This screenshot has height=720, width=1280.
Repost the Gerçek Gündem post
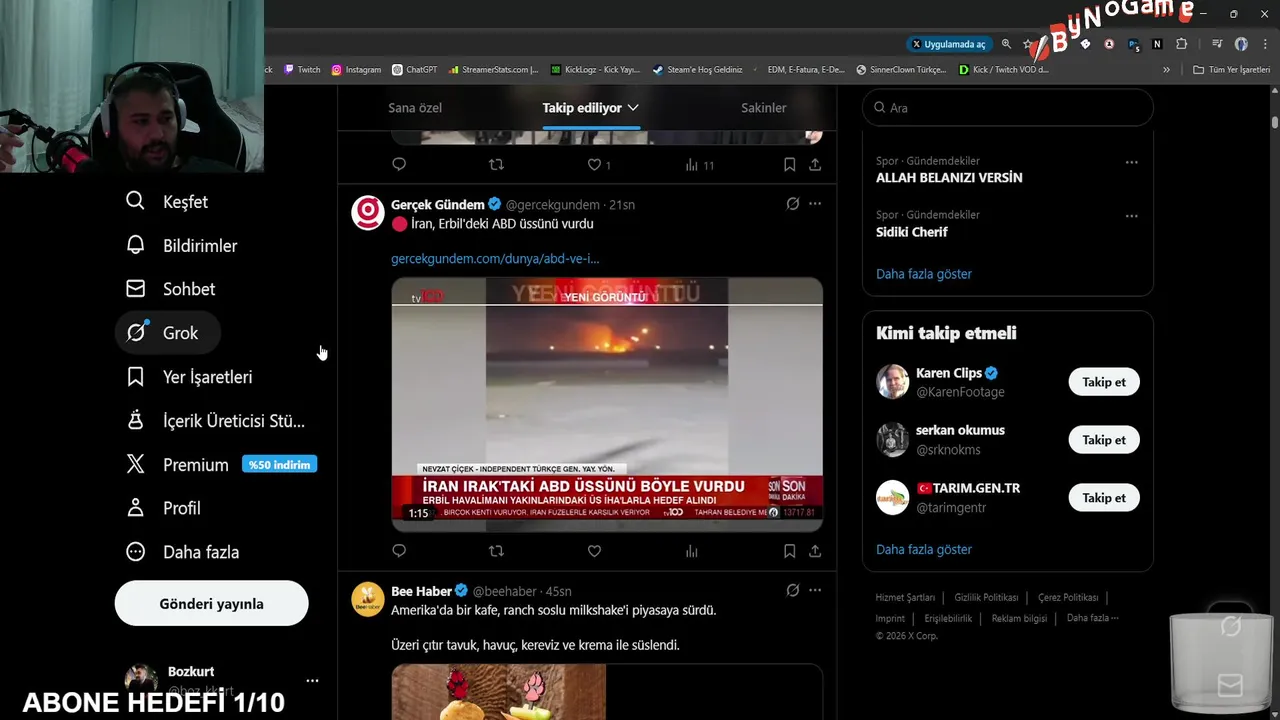point(496,551)
